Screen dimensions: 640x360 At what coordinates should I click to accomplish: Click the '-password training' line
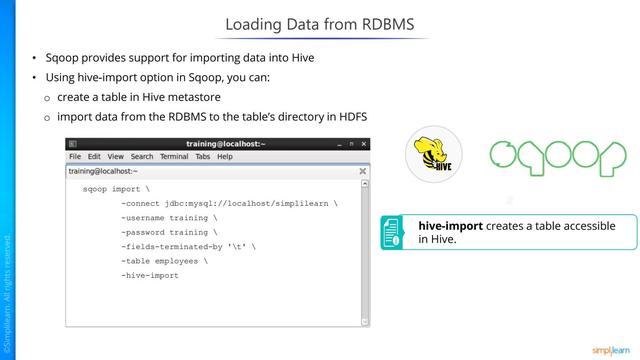pos(169,232)
